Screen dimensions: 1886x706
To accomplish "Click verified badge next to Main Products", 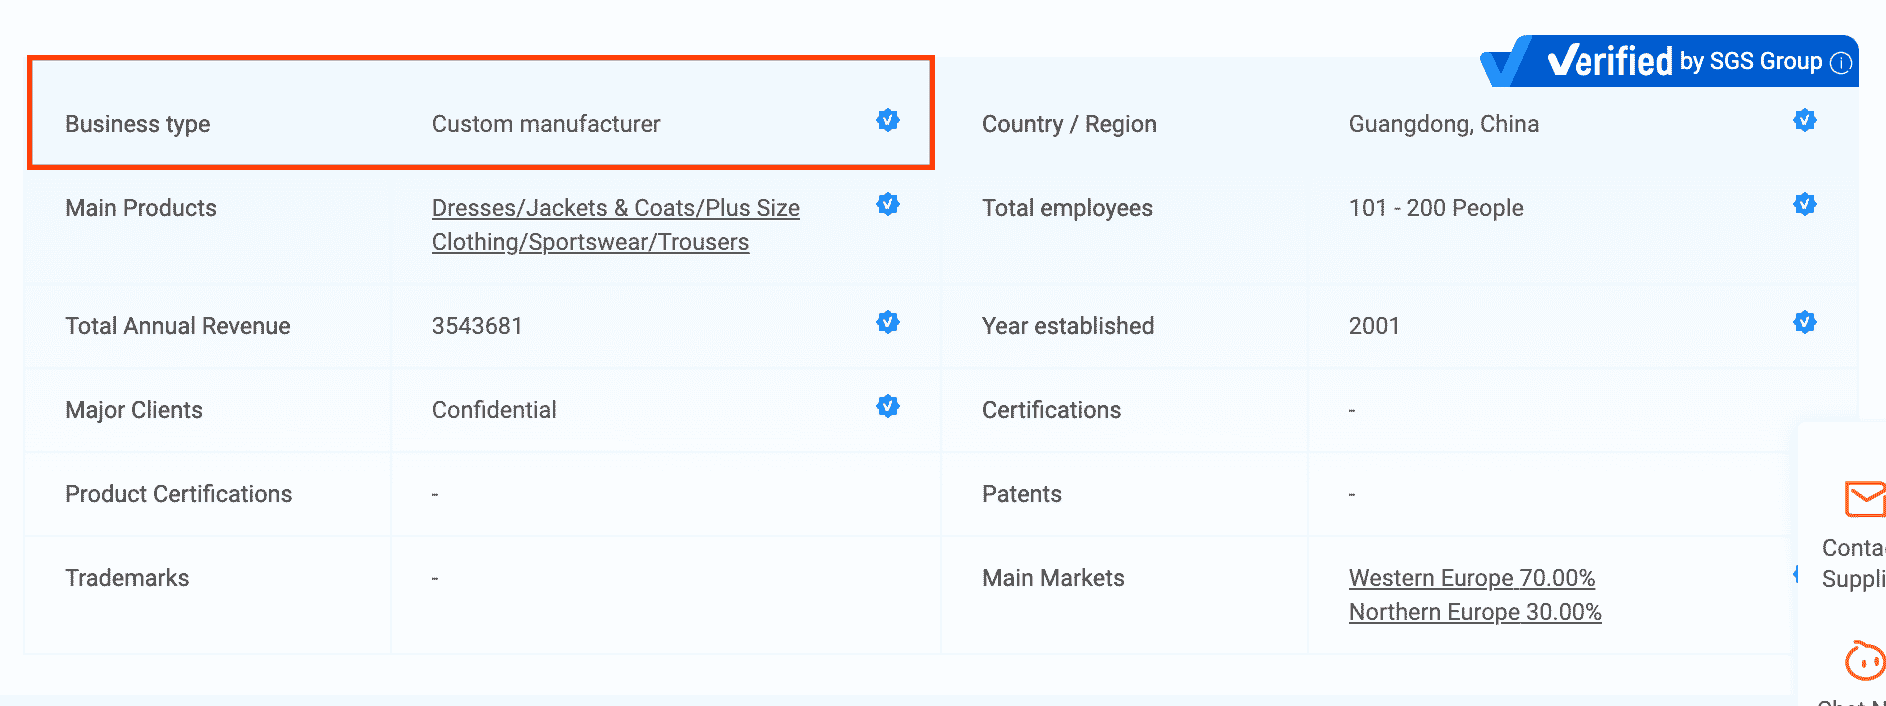I will tap(887, 205).
